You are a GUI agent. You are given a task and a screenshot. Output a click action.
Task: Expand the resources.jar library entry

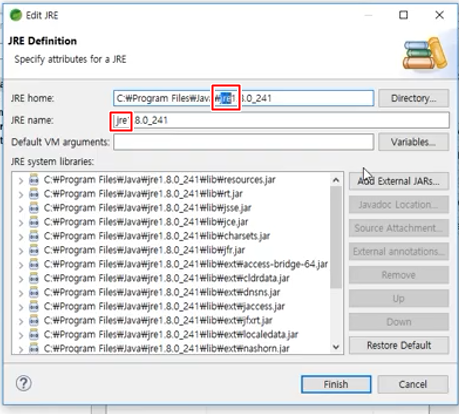[x=21, y=181]
